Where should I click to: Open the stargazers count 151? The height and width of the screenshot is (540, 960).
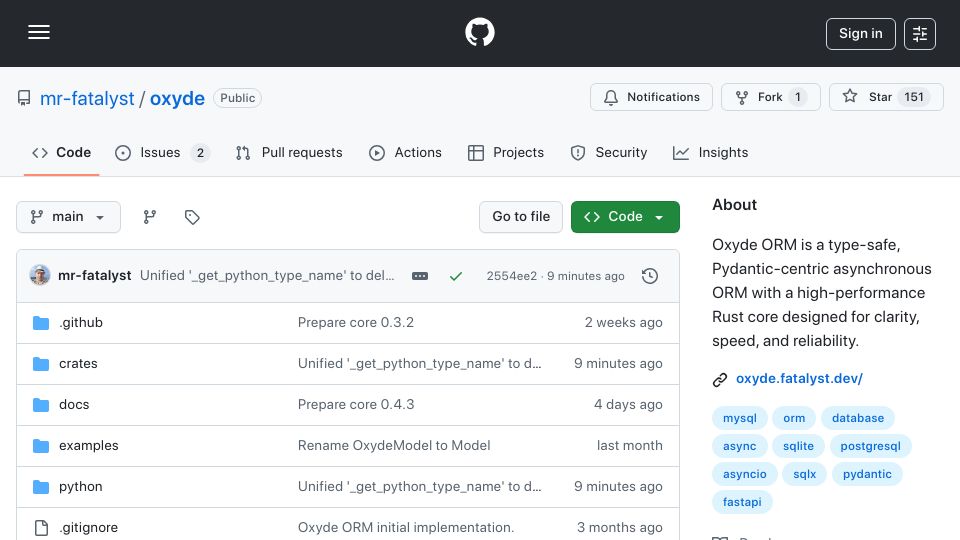tap(913, 97)
